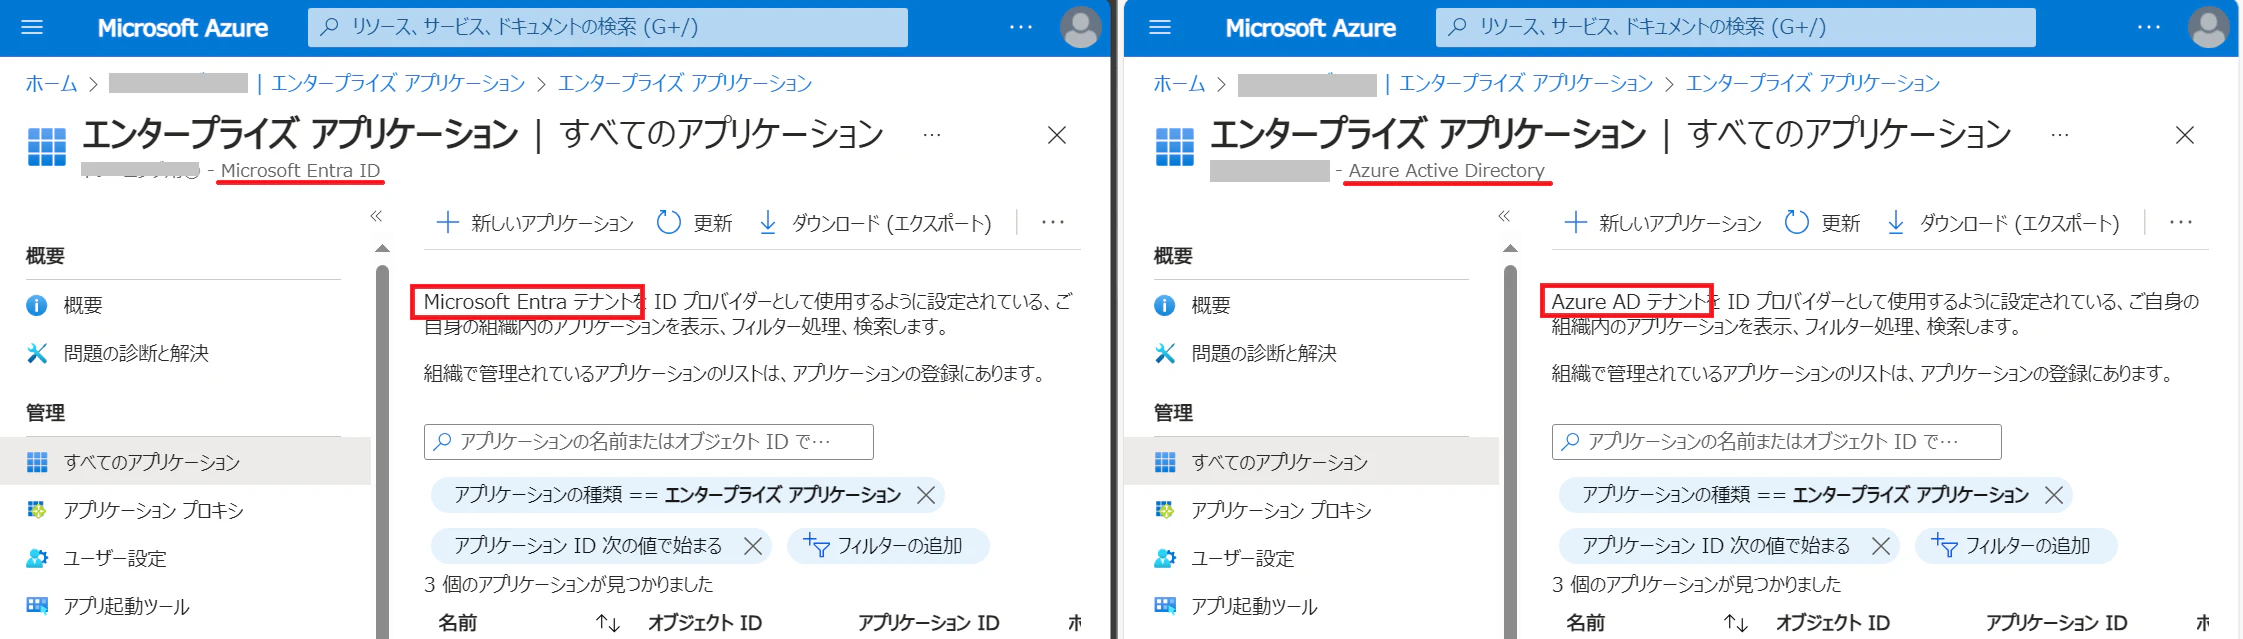Open hamburger menu in left Microsoft Entra ID portal
Viewport: 2243px width, 639px height.
32,27
